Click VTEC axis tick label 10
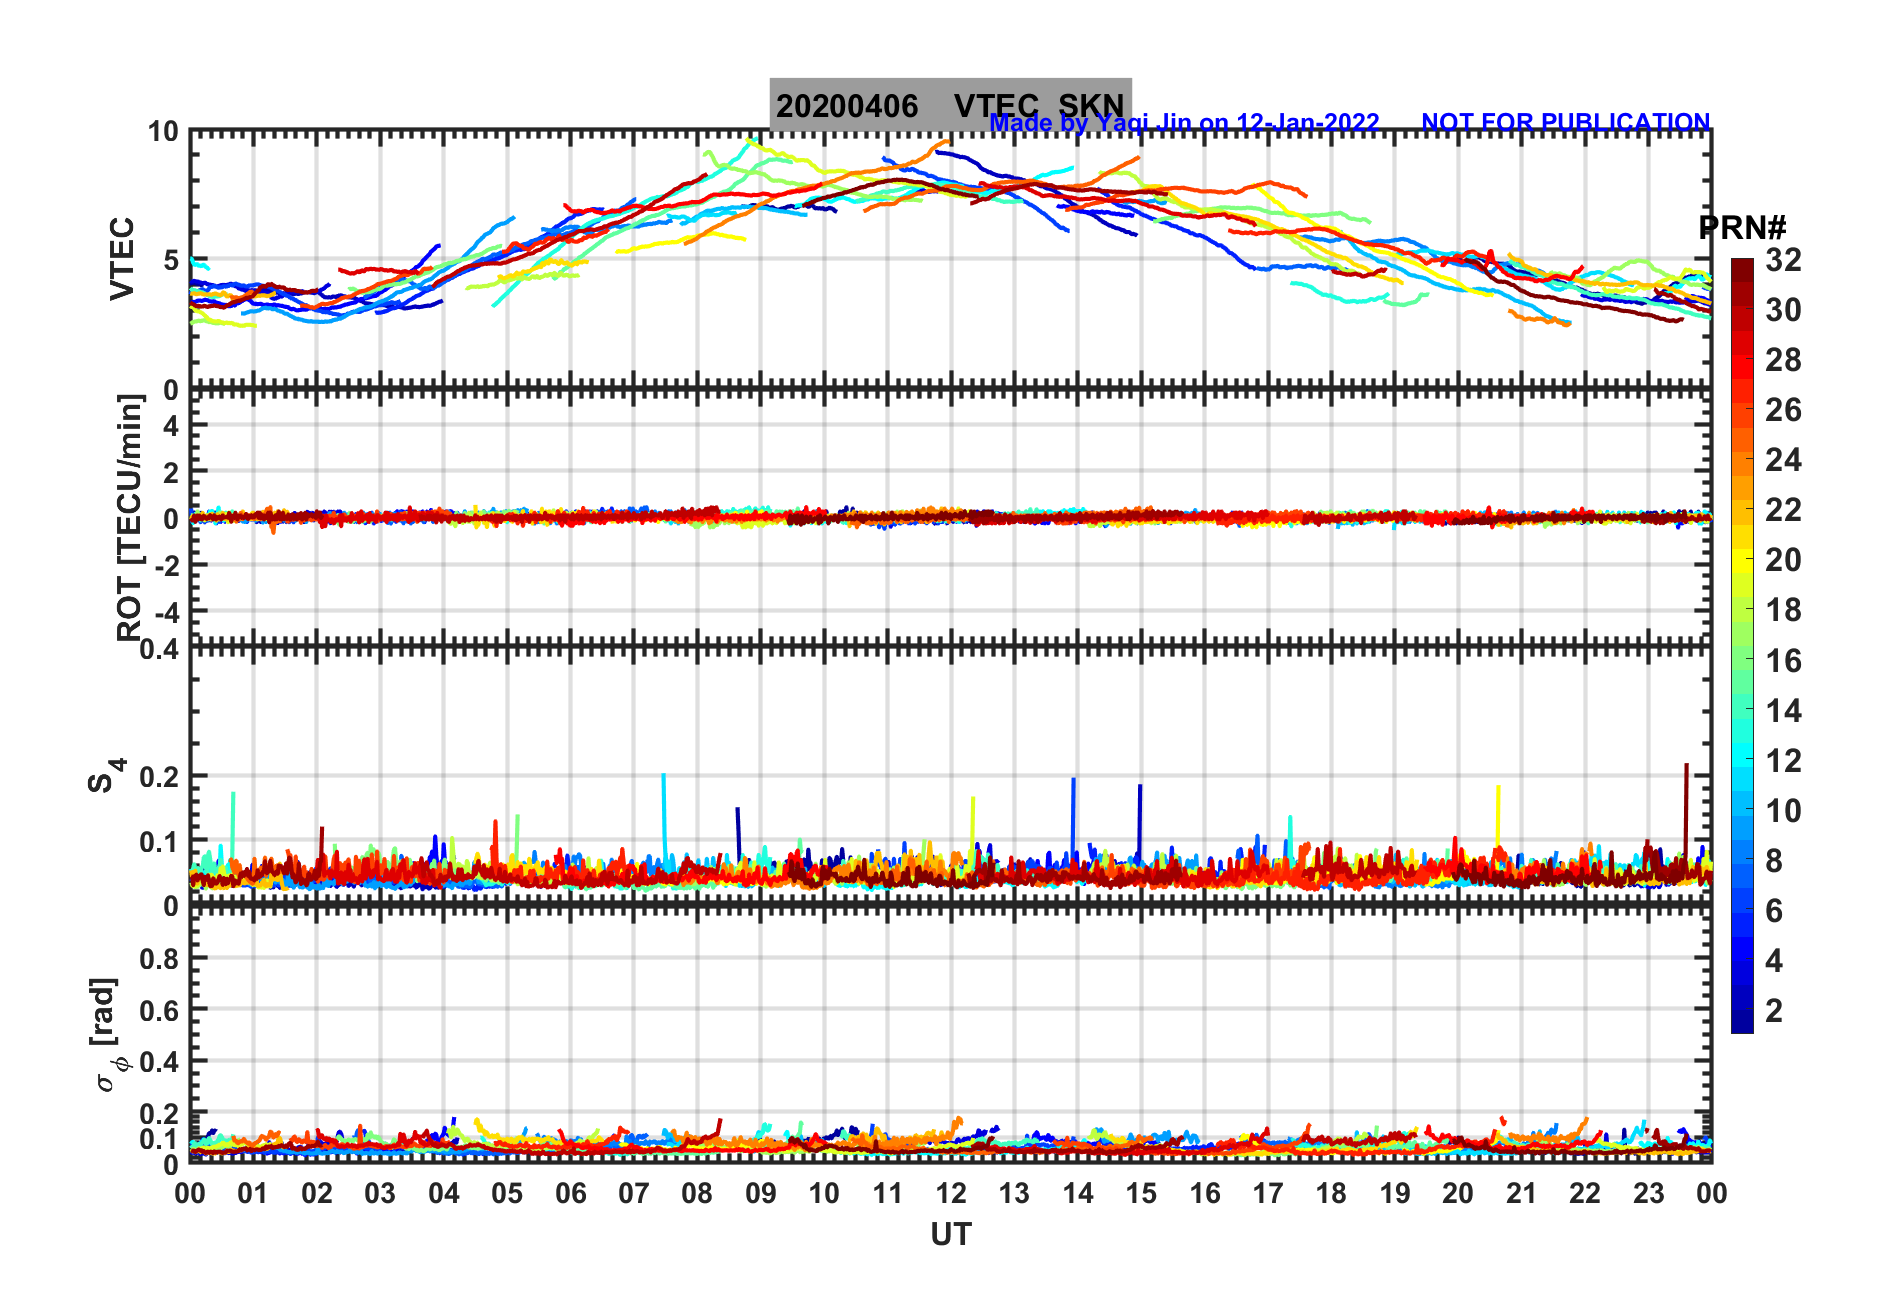 163,132
